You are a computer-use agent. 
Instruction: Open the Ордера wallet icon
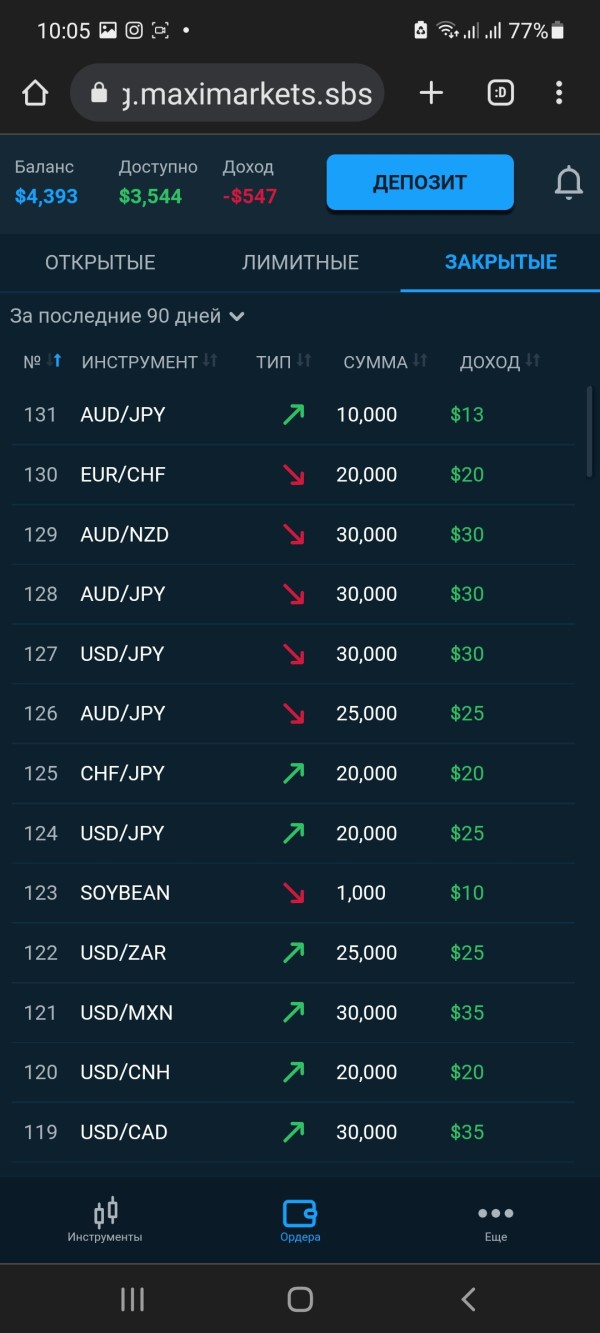pyautogui.click(x=300, y=1212)
